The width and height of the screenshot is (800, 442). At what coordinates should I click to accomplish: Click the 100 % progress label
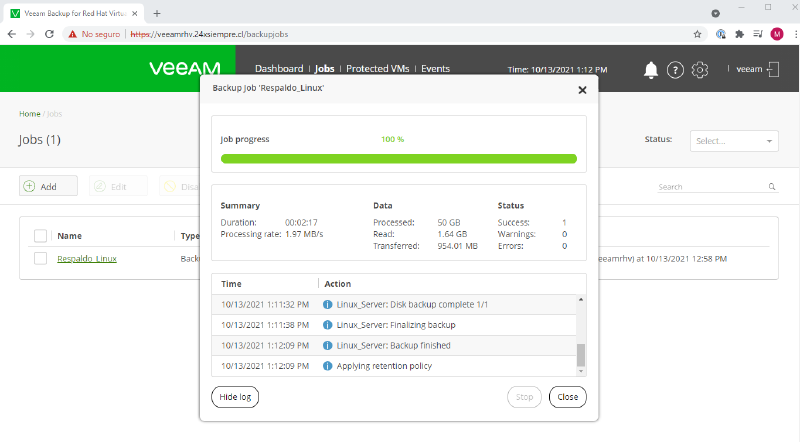(x=392, y=139)
